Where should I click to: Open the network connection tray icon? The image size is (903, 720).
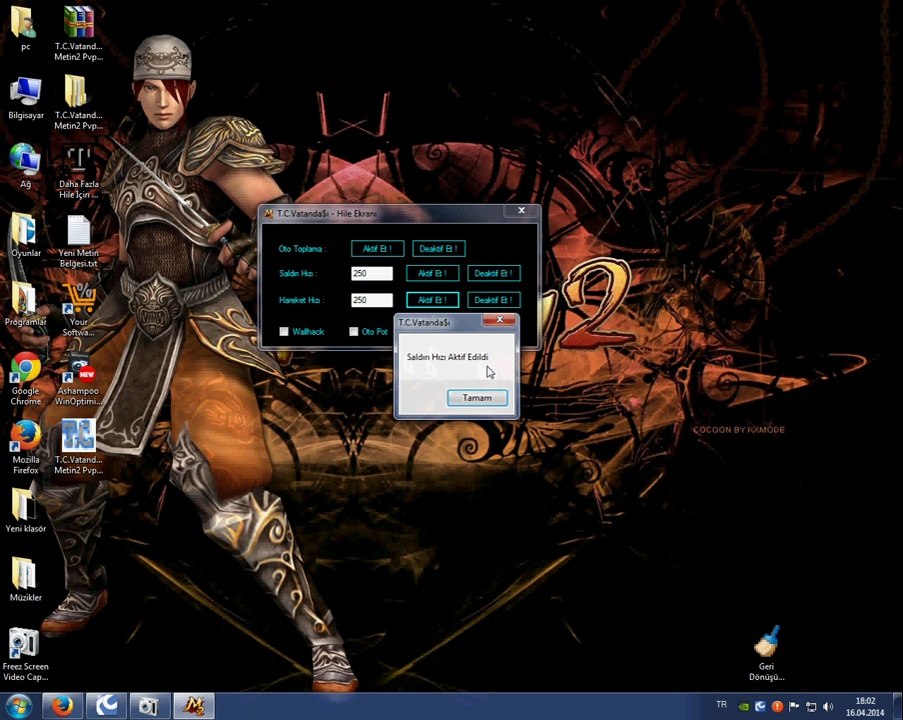[811, 706]
